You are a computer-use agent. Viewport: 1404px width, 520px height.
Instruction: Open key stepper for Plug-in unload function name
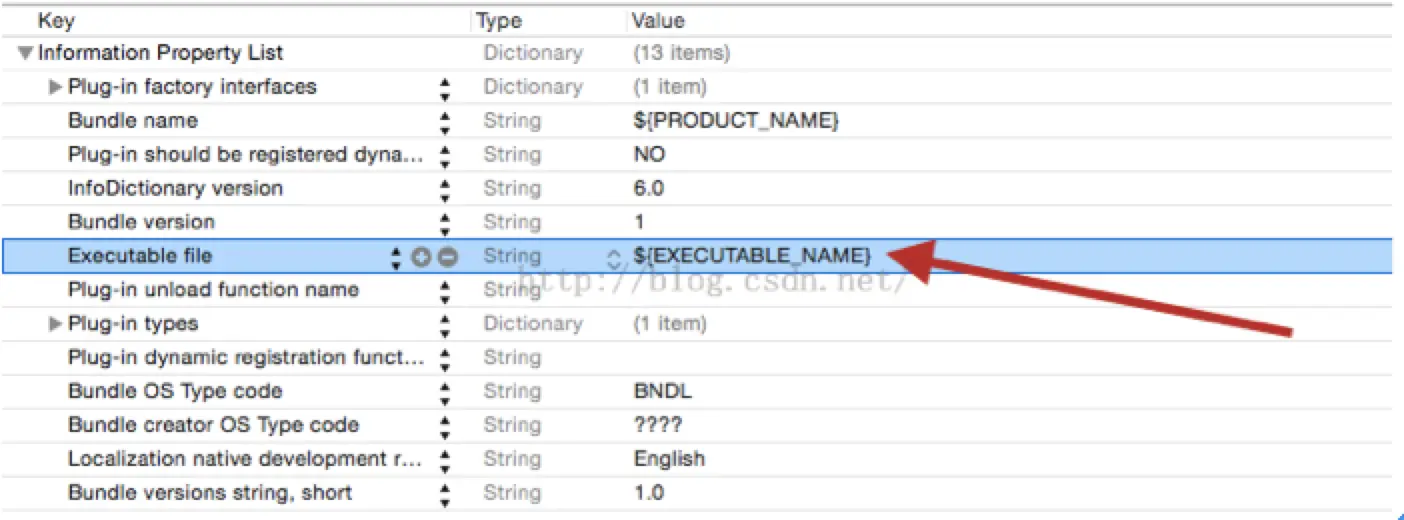pyautogui.click(x=445, y=291)
